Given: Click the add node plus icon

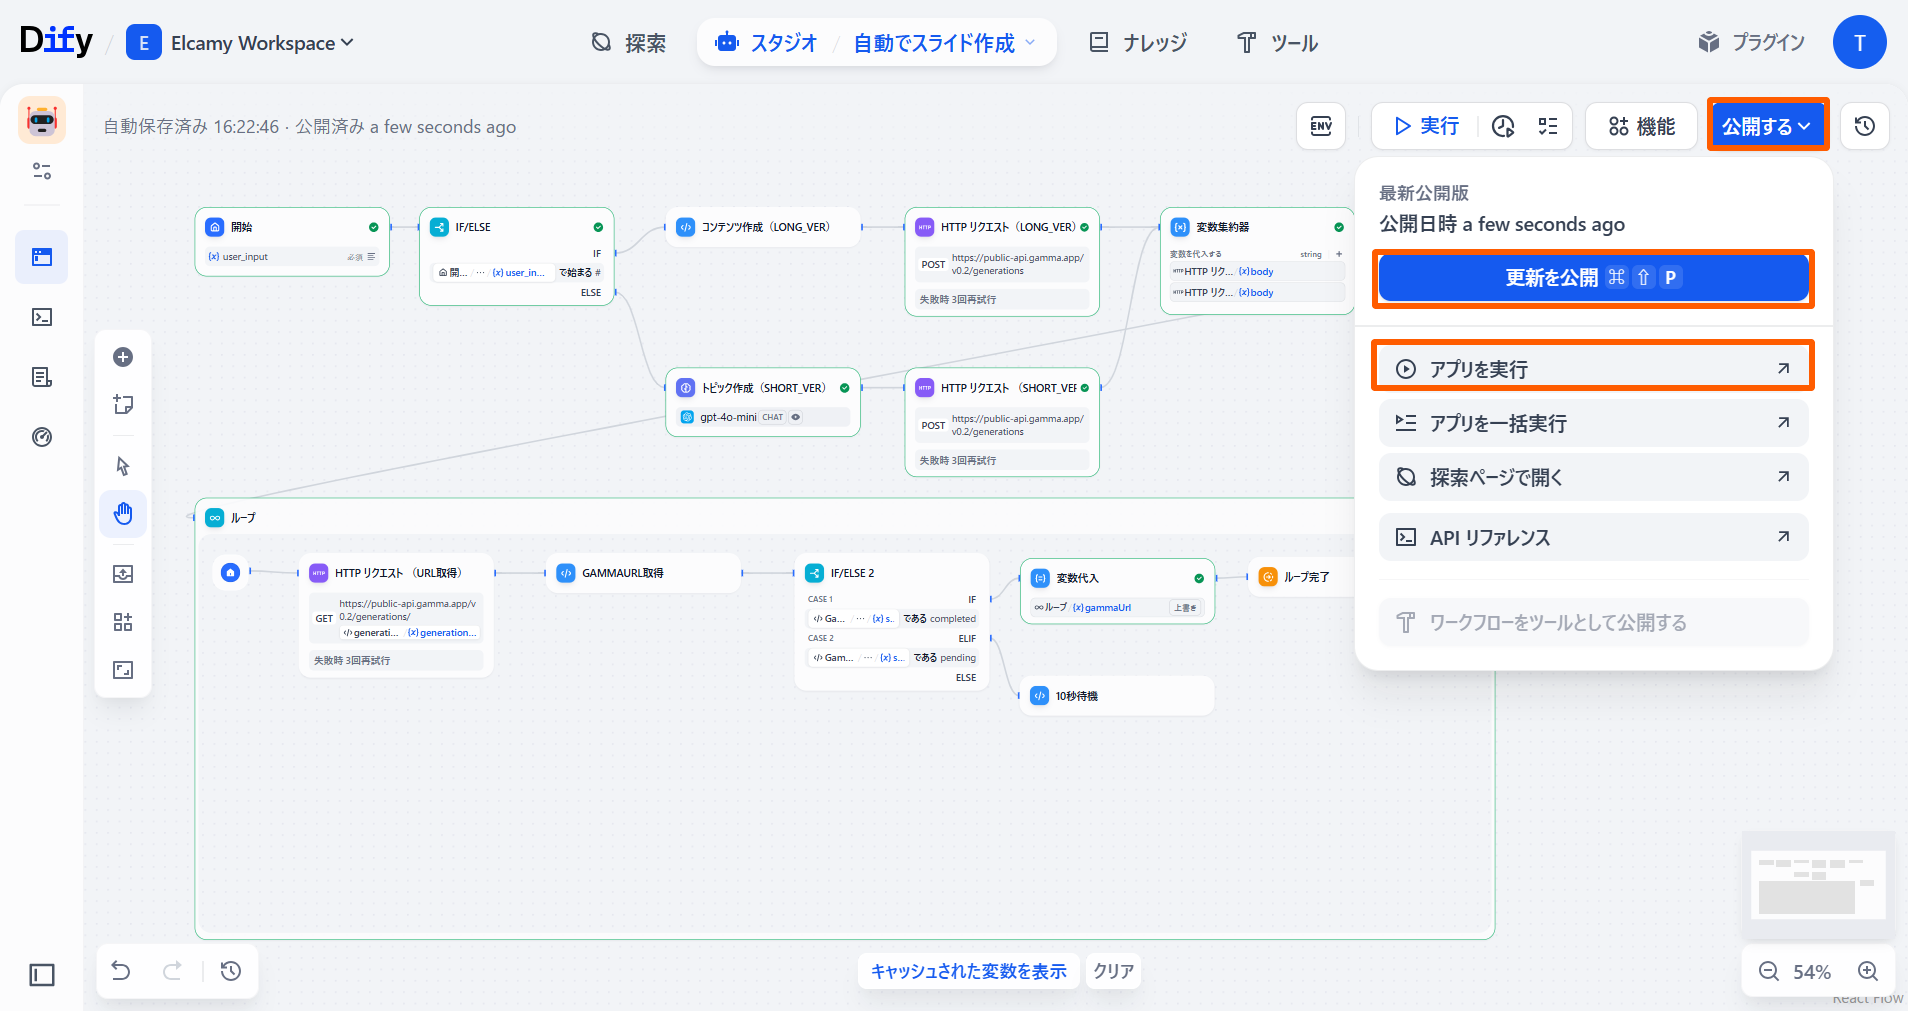Looking at the screenshot, I should [123, 357].
